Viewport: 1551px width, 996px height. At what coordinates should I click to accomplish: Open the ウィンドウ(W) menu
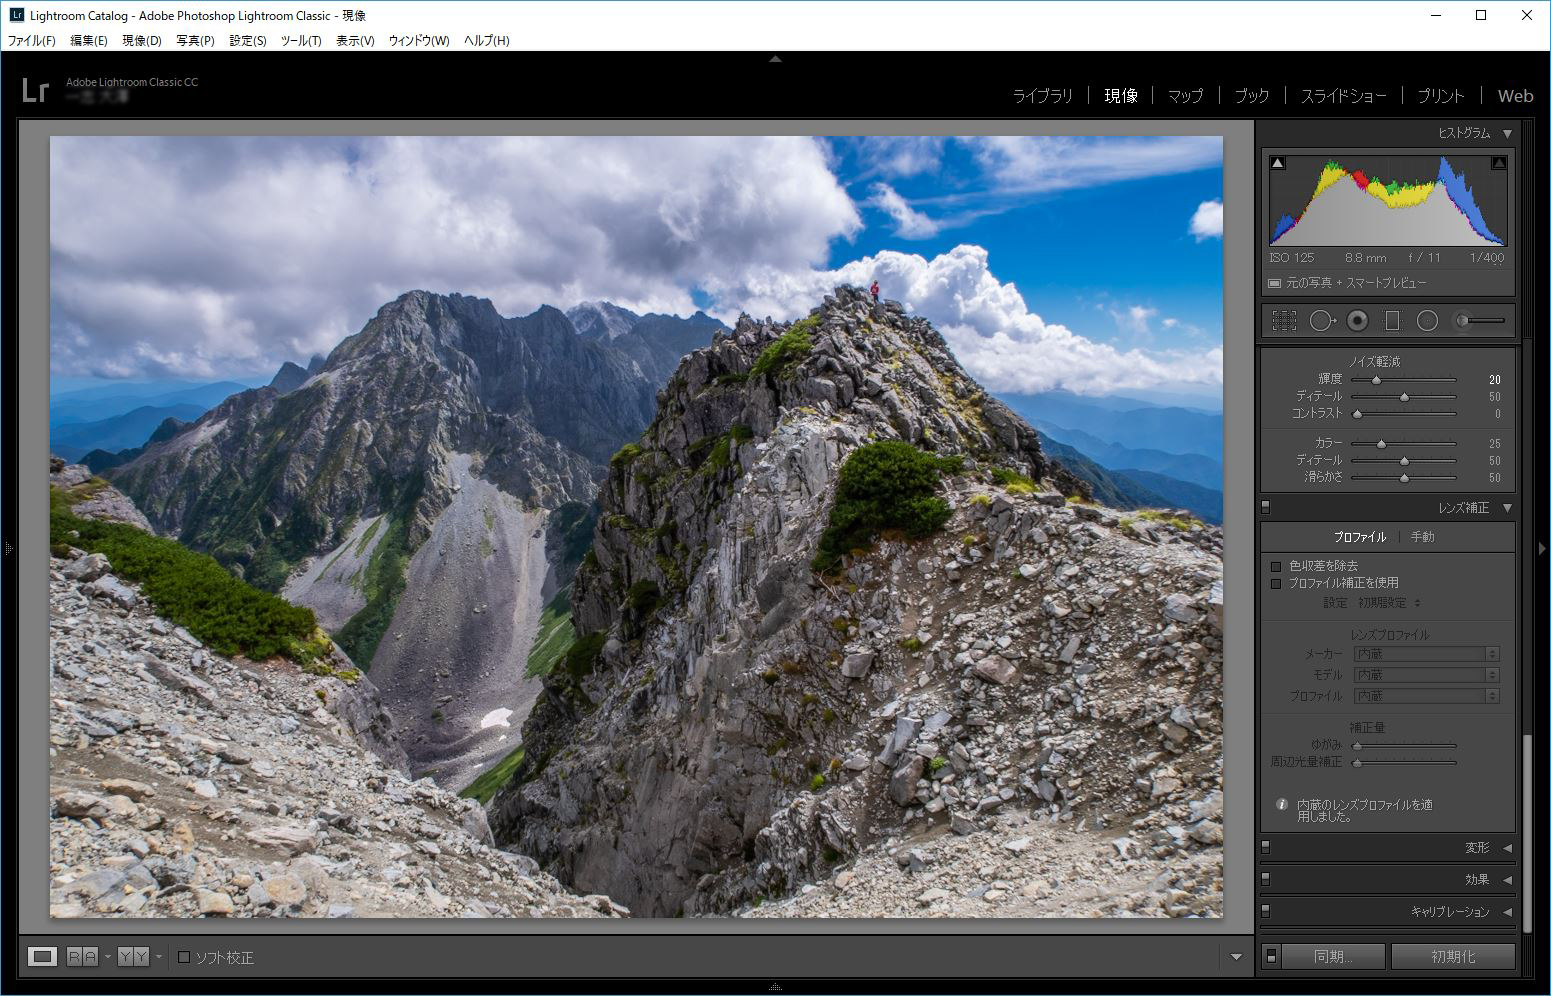[x=419, y=41]
